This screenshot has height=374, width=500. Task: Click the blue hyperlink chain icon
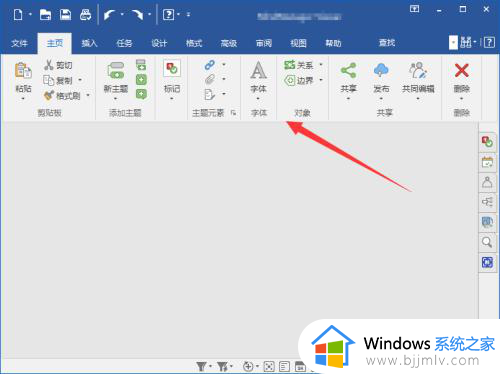[210, 65]
